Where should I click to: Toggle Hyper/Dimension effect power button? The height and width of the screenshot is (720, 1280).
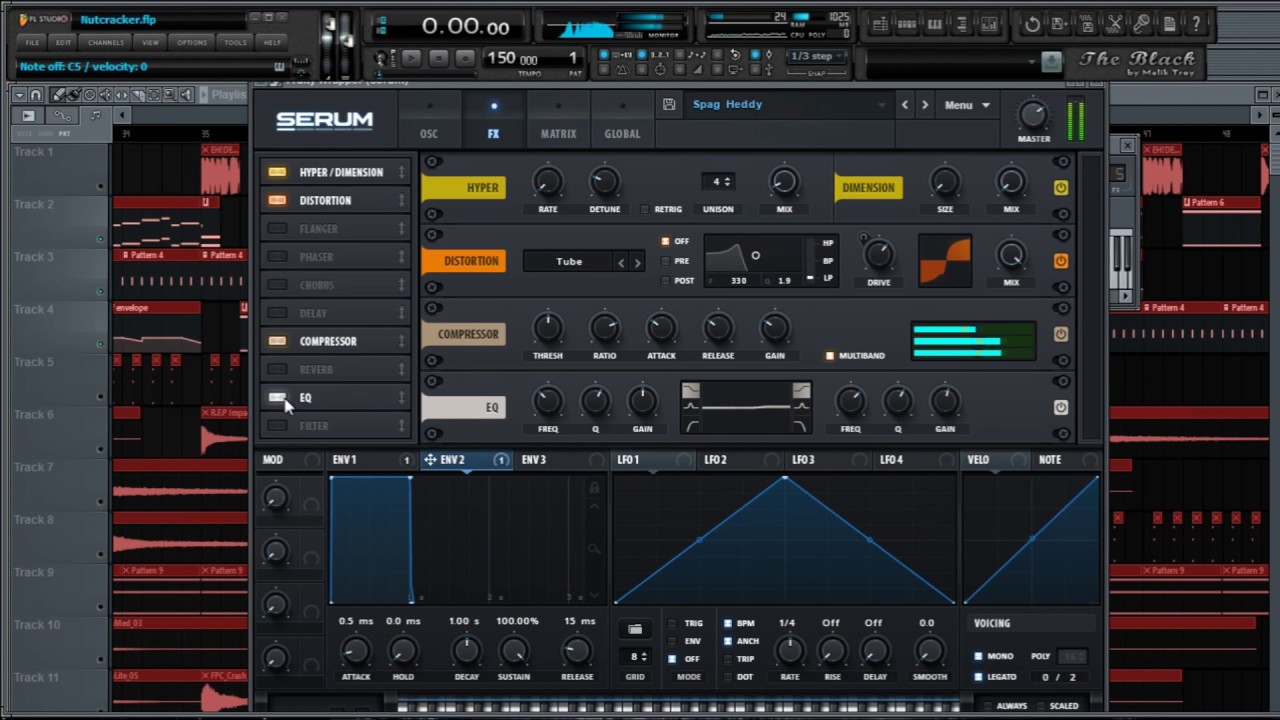click(x=1061, y=187)
